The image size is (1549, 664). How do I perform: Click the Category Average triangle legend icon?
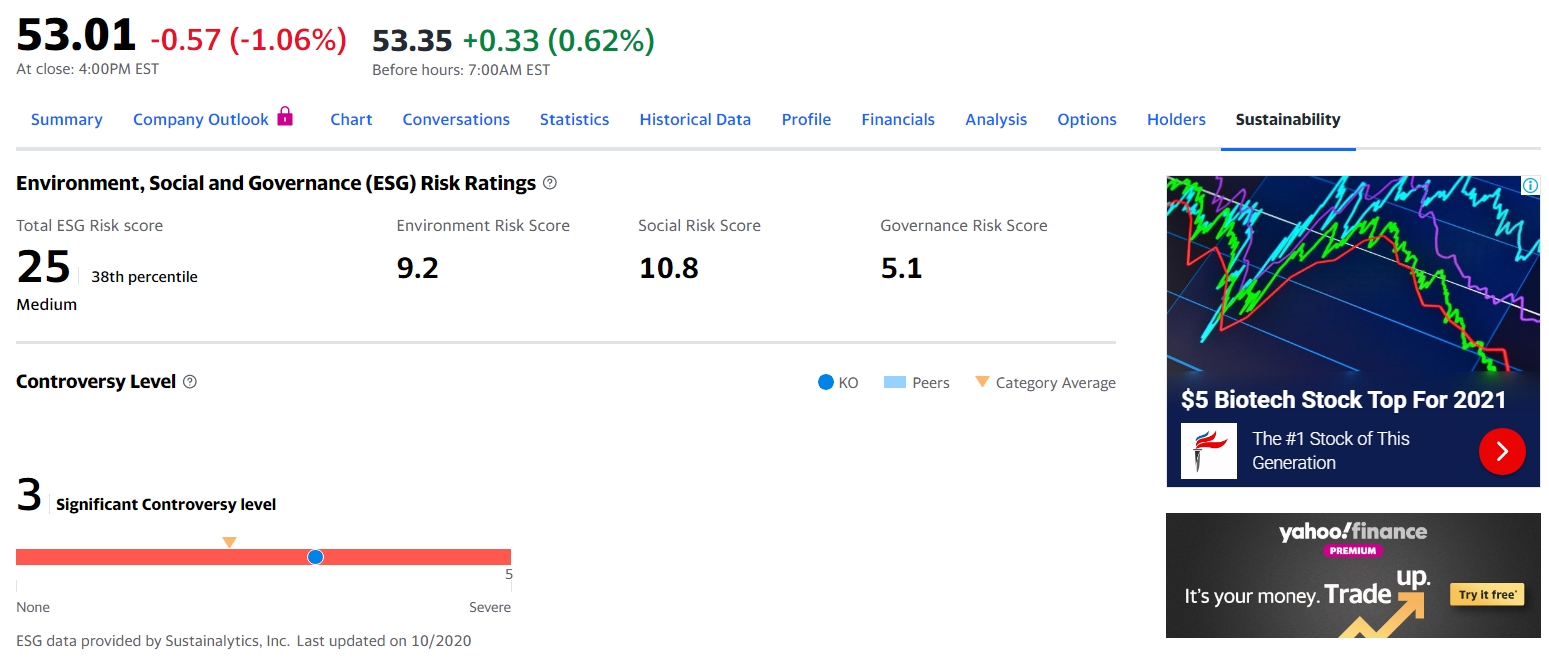tap(982, 381)
